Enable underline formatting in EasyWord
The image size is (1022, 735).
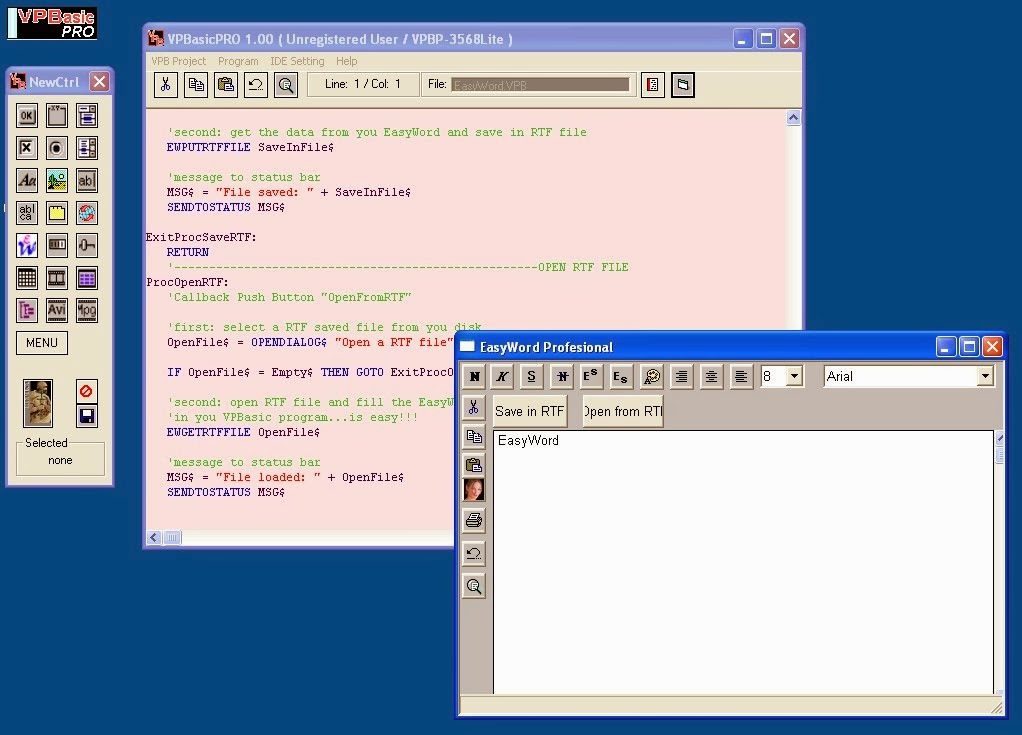(x=530, y=376)
